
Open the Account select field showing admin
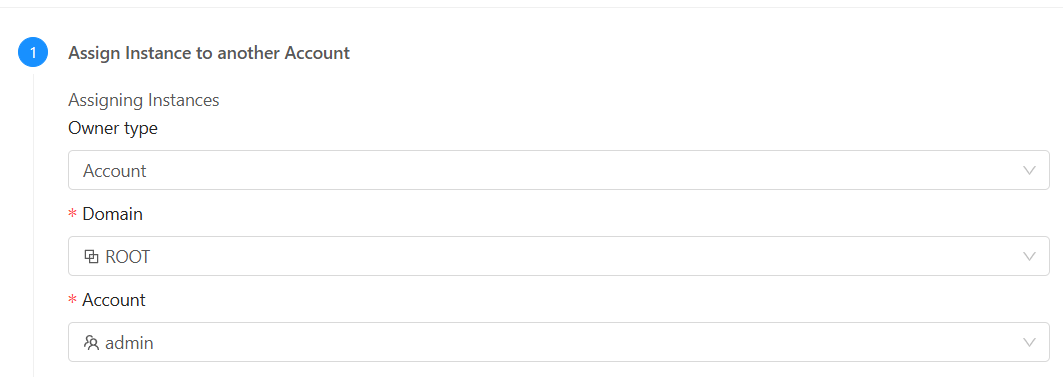559,342
